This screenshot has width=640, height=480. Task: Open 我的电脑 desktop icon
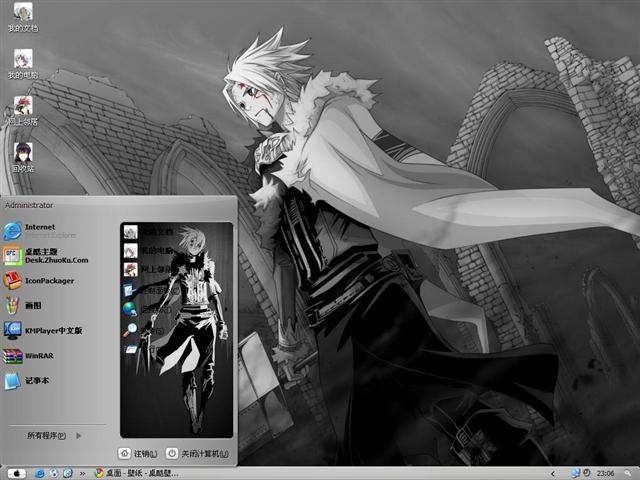[x=22, y=63]
